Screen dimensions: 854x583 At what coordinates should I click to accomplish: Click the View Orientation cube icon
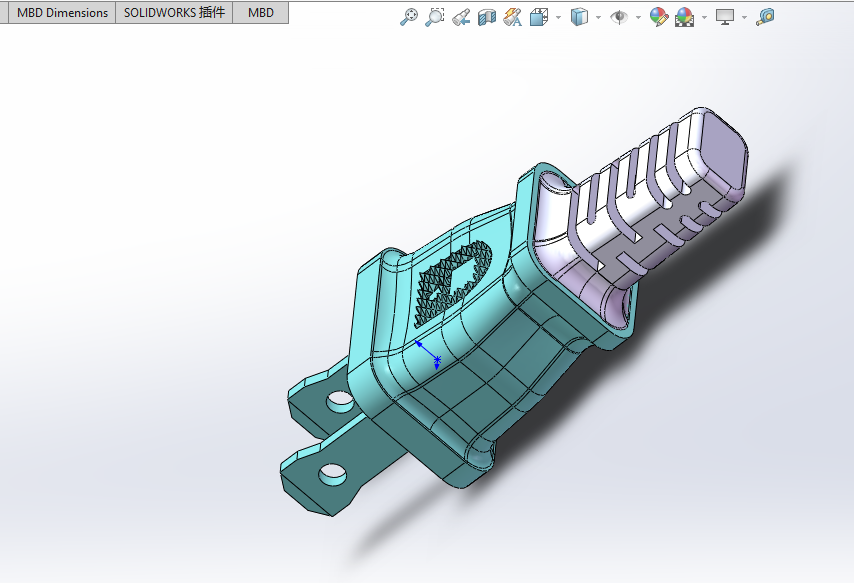(539, 17)
